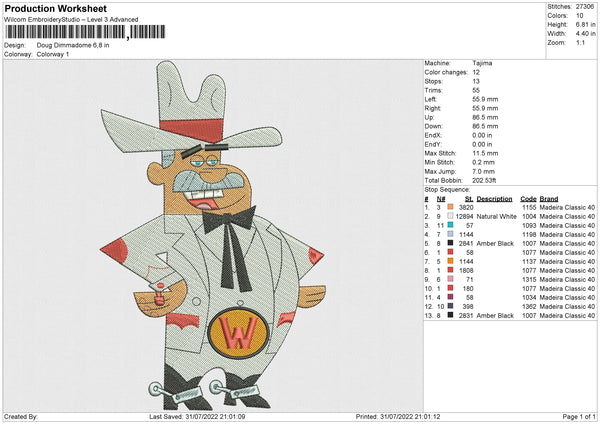Click the light blue swatch in row 4
This screenshot has height=424, width=600.
450,234
